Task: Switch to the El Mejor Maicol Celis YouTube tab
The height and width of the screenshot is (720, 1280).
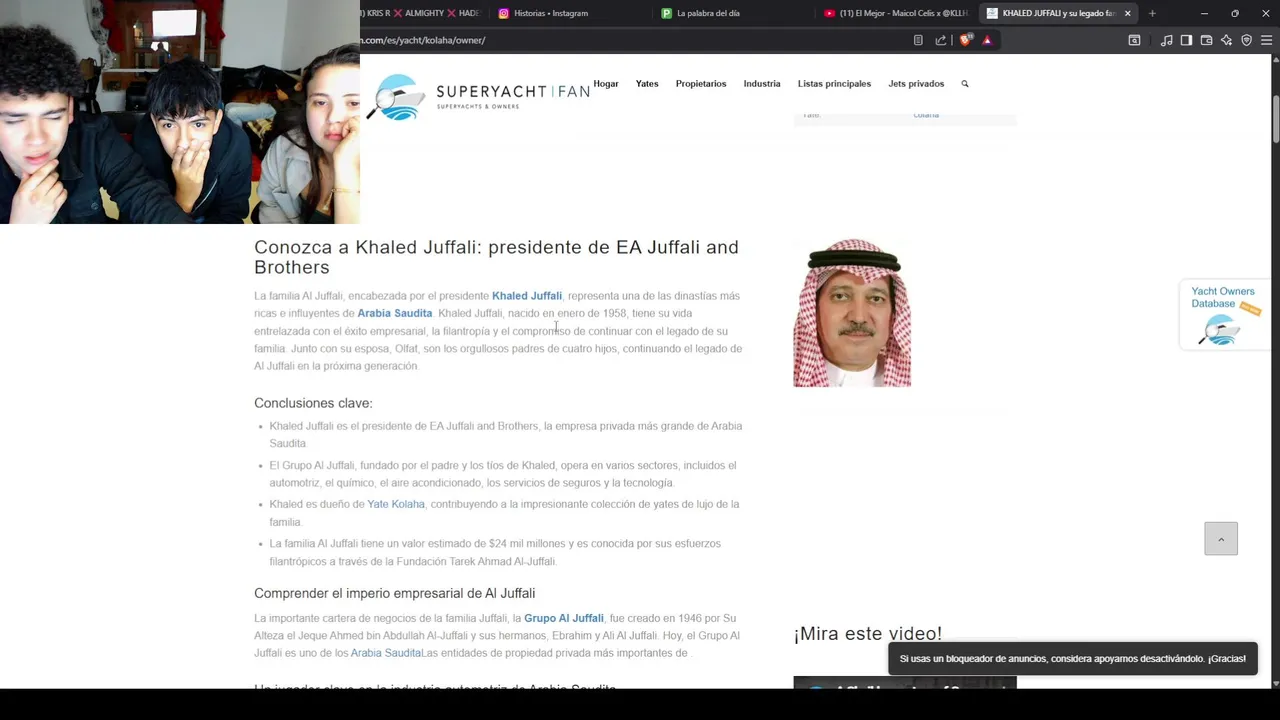Action: 895,13
